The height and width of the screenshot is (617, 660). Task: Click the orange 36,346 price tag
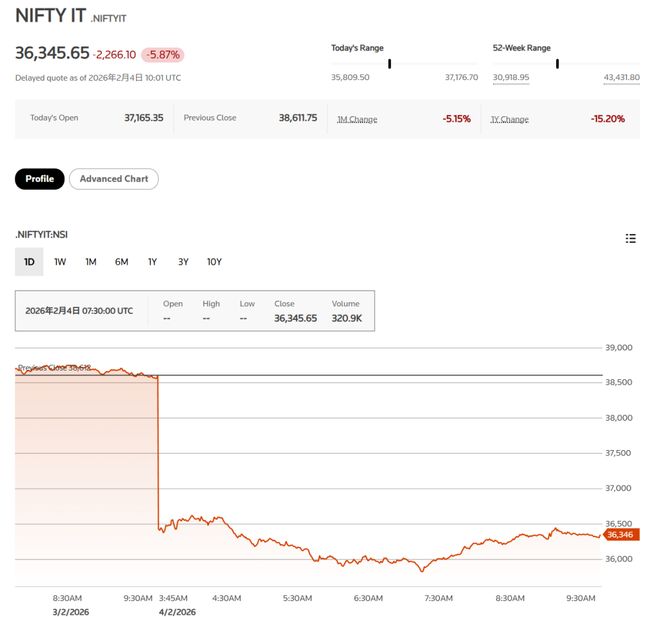[621, 535]
